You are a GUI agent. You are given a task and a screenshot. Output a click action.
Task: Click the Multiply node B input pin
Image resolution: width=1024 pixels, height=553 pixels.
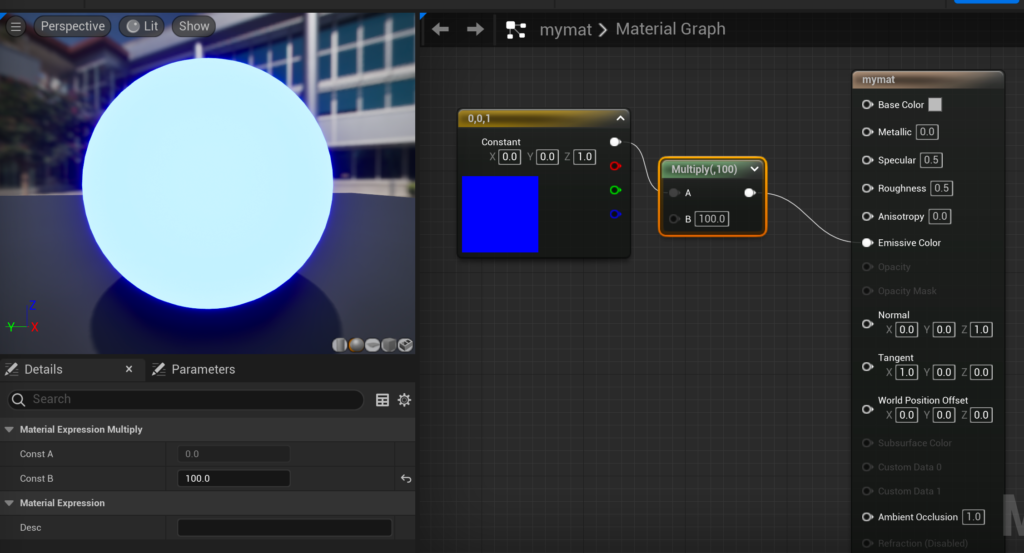(675, 219)
